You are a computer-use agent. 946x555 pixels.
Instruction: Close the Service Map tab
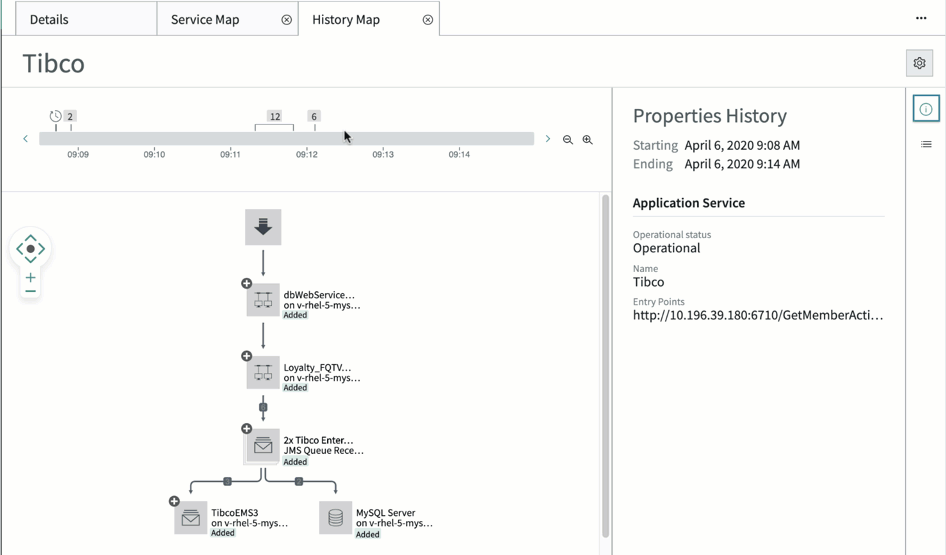pos(287,20)
